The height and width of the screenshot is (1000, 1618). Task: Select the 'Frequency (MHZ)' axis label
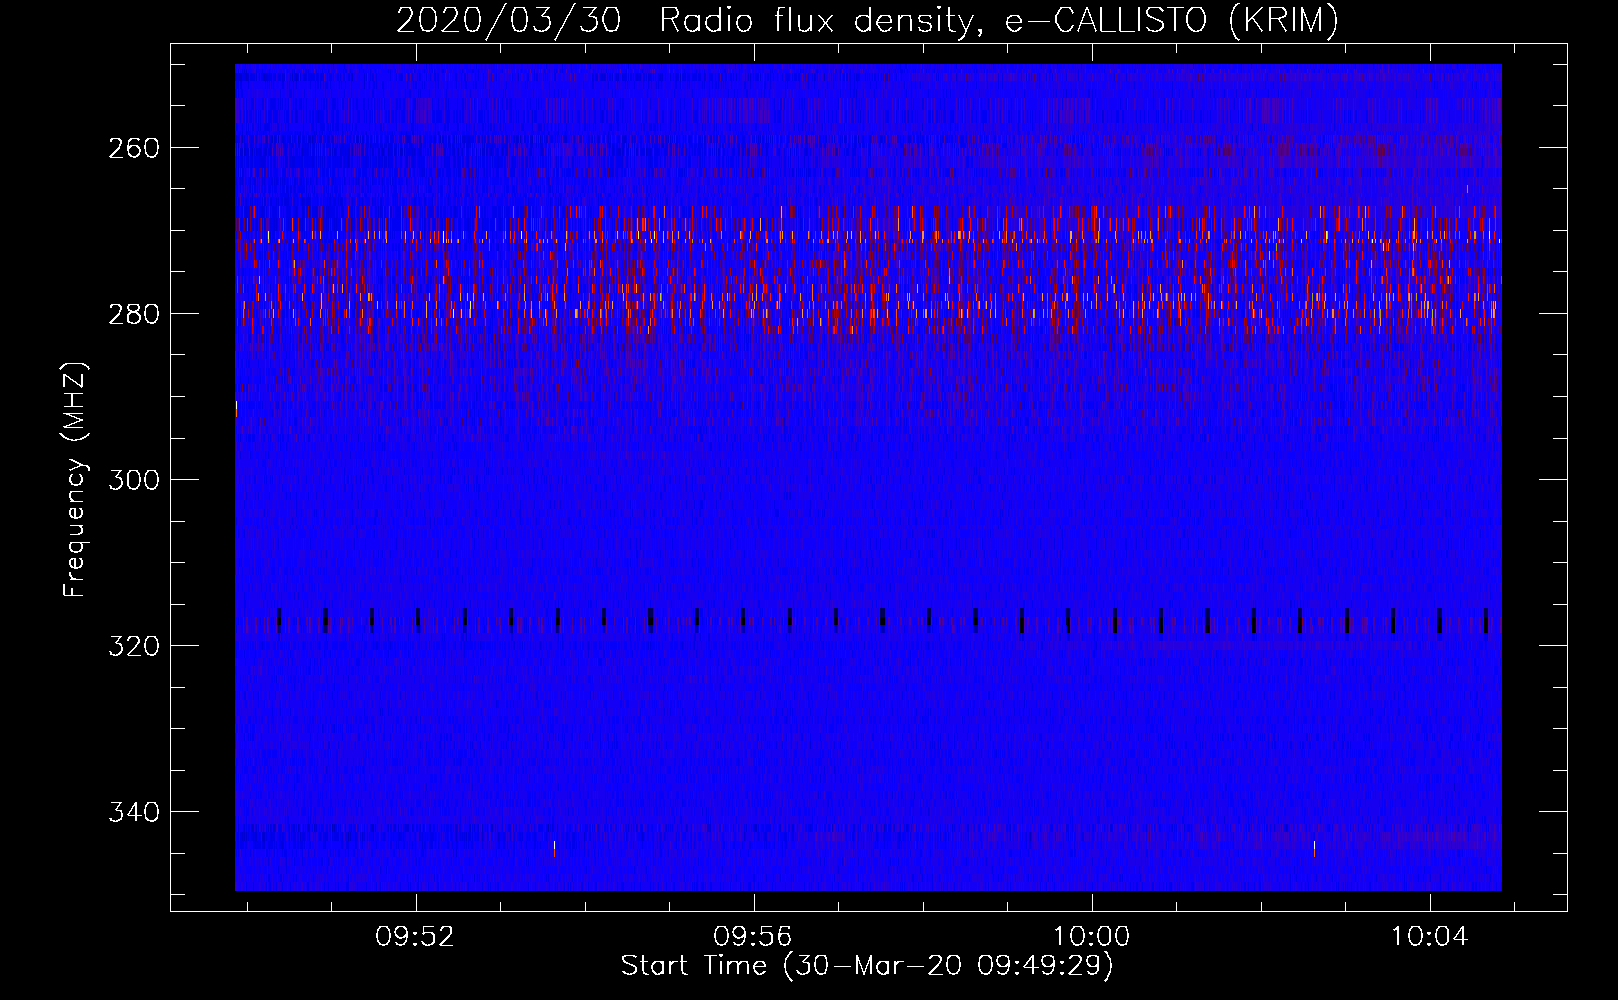[x=75, y=479]
